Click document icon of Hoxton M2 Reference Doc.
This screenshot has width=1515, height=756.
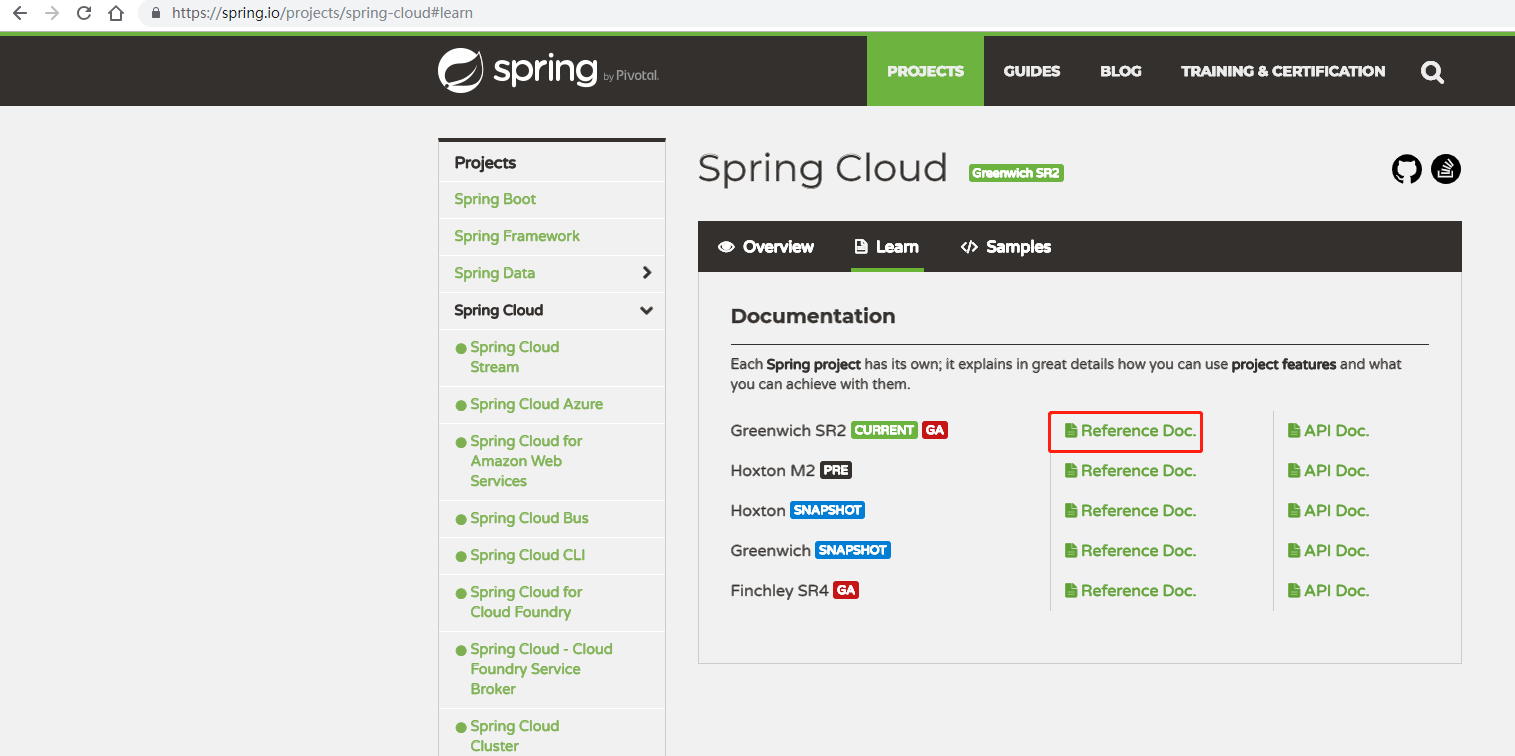1071,471
